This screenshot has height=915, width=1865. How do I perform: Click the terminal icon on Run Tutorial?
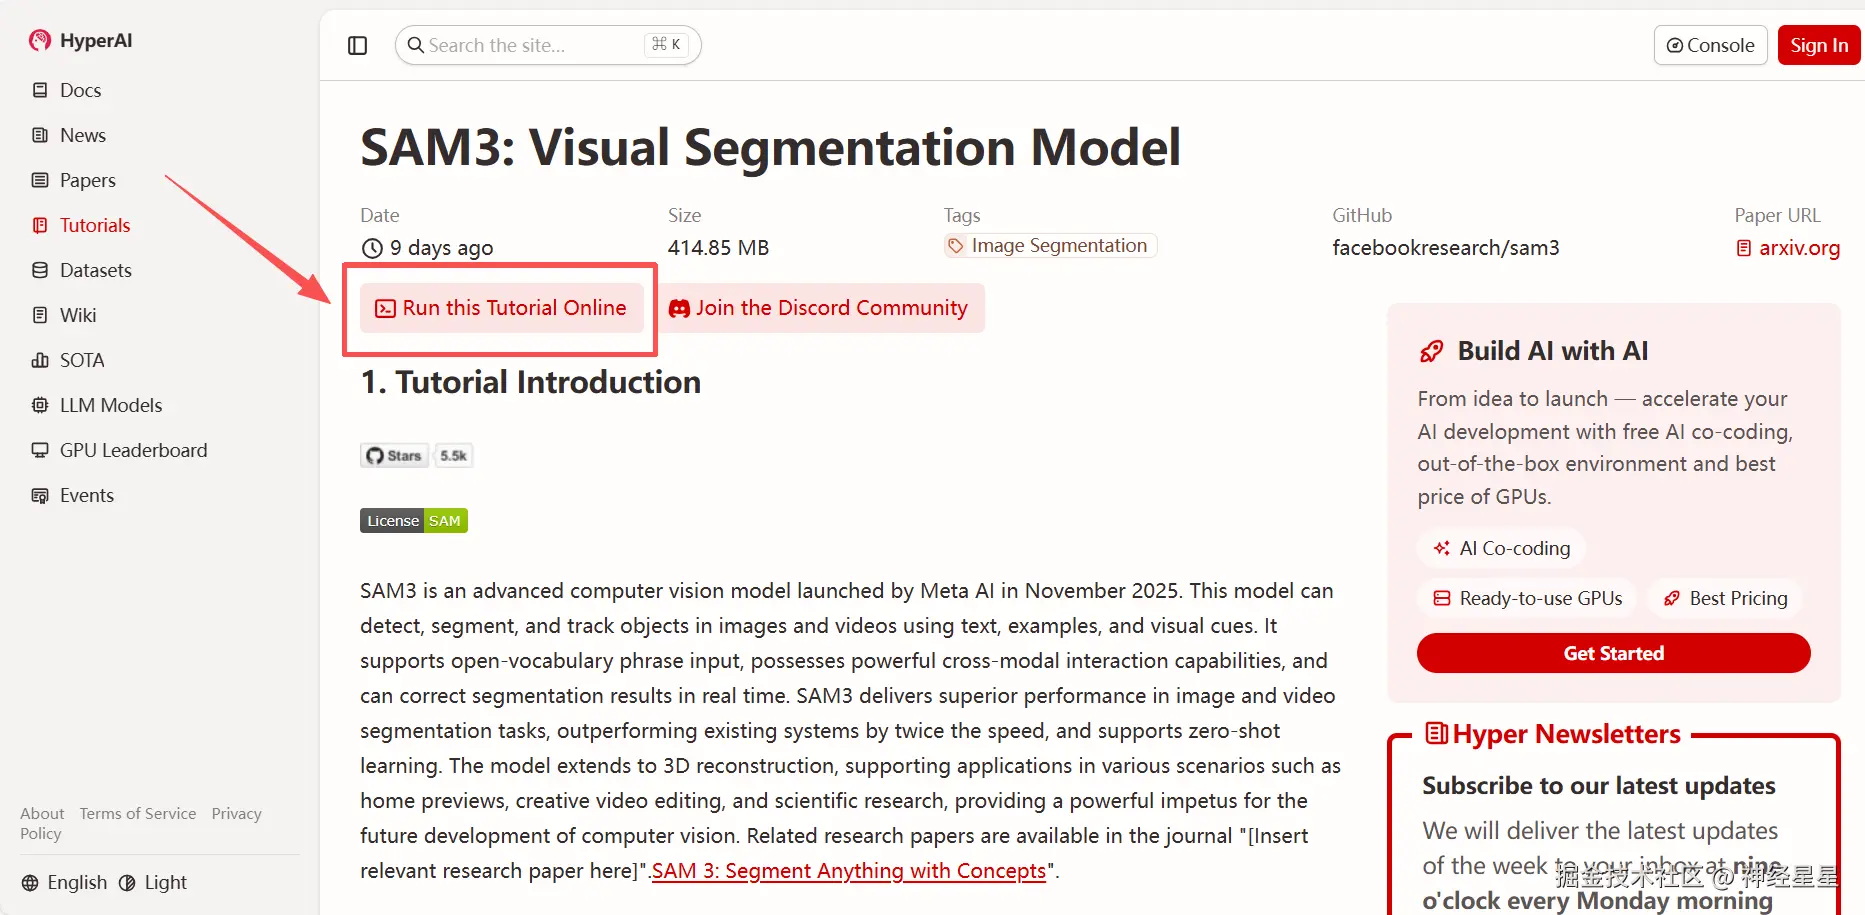[x=385, y=308]
